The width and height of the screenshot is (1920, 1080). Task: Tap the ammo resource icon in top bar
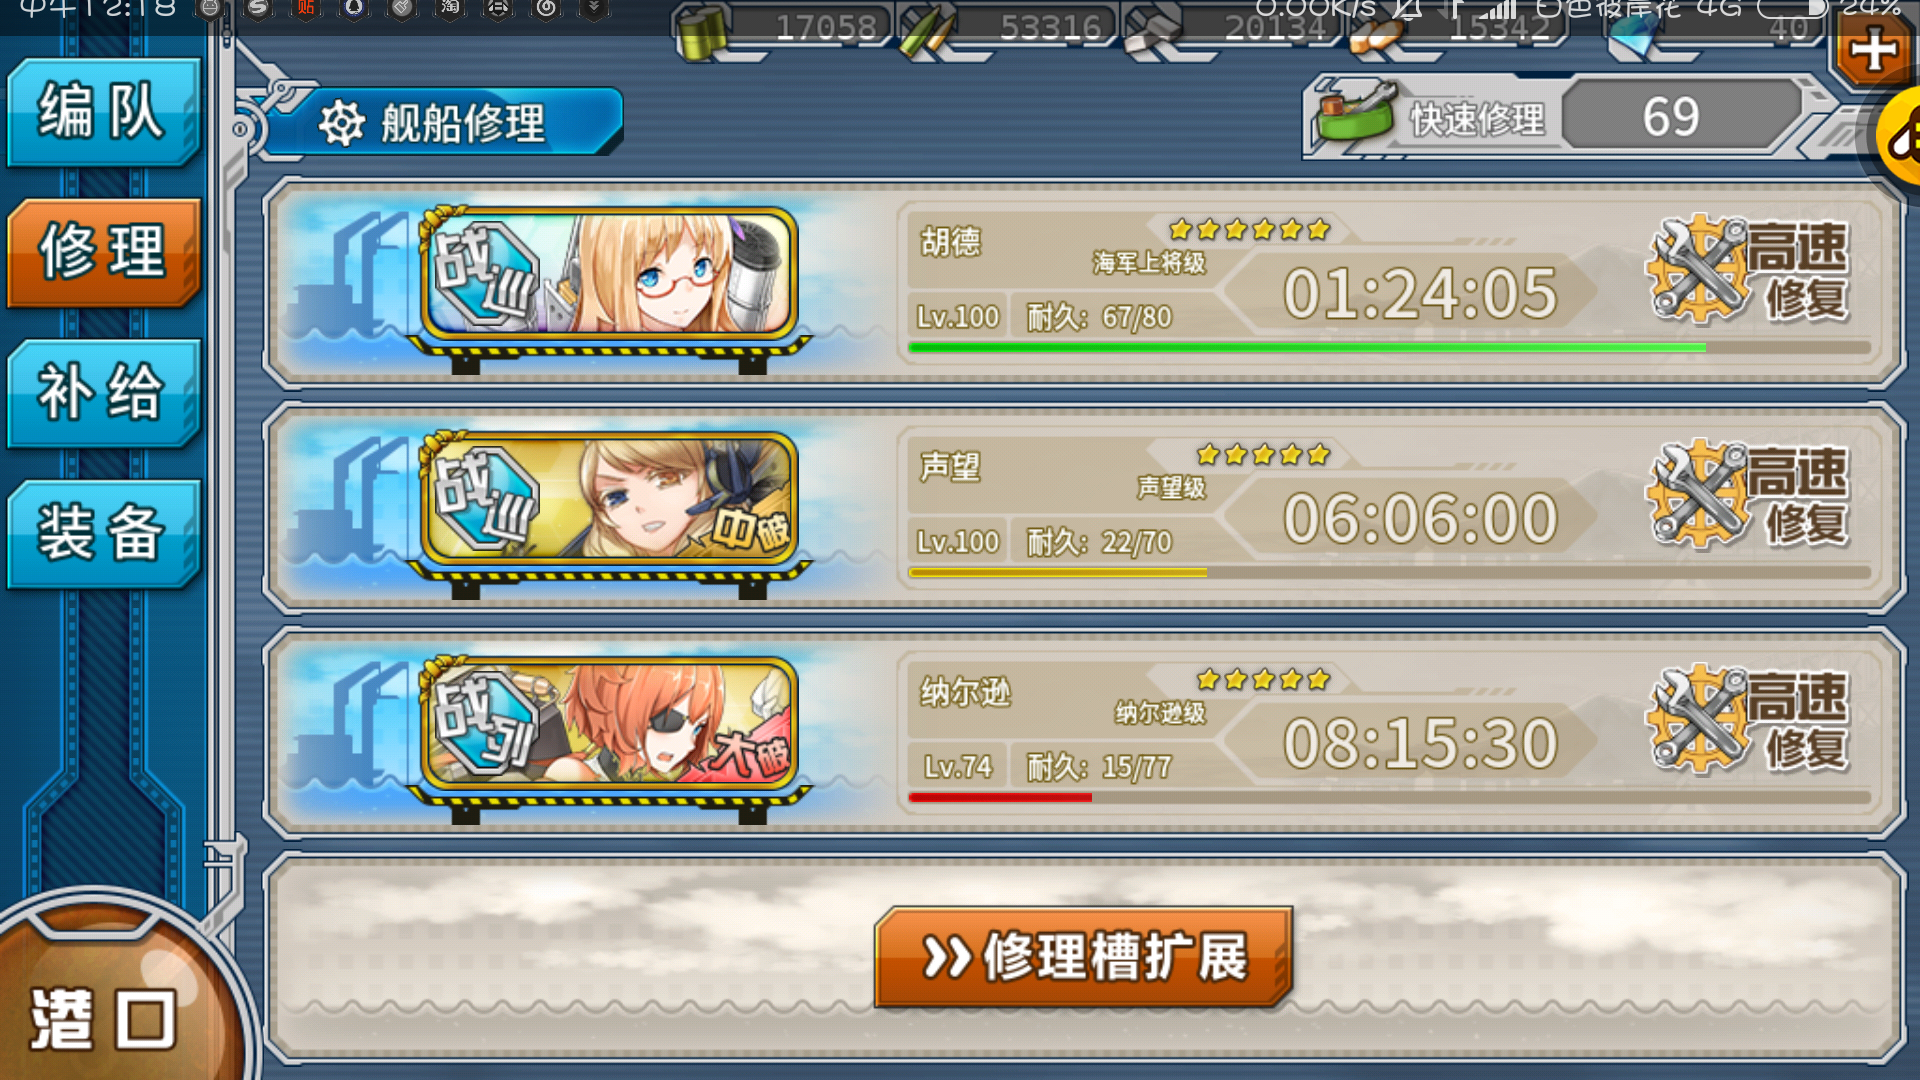tap(926, 32)
